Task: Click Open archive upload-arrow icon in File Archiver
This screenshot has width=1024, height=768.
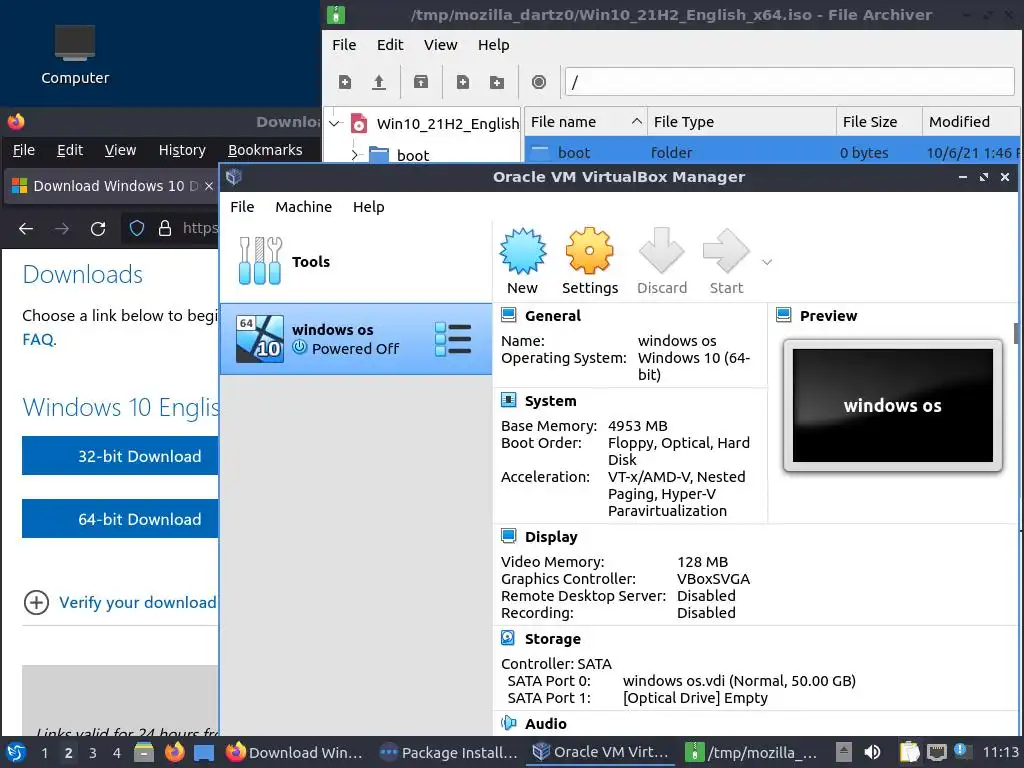Action: pyautogui.click(x=379, y=82)
